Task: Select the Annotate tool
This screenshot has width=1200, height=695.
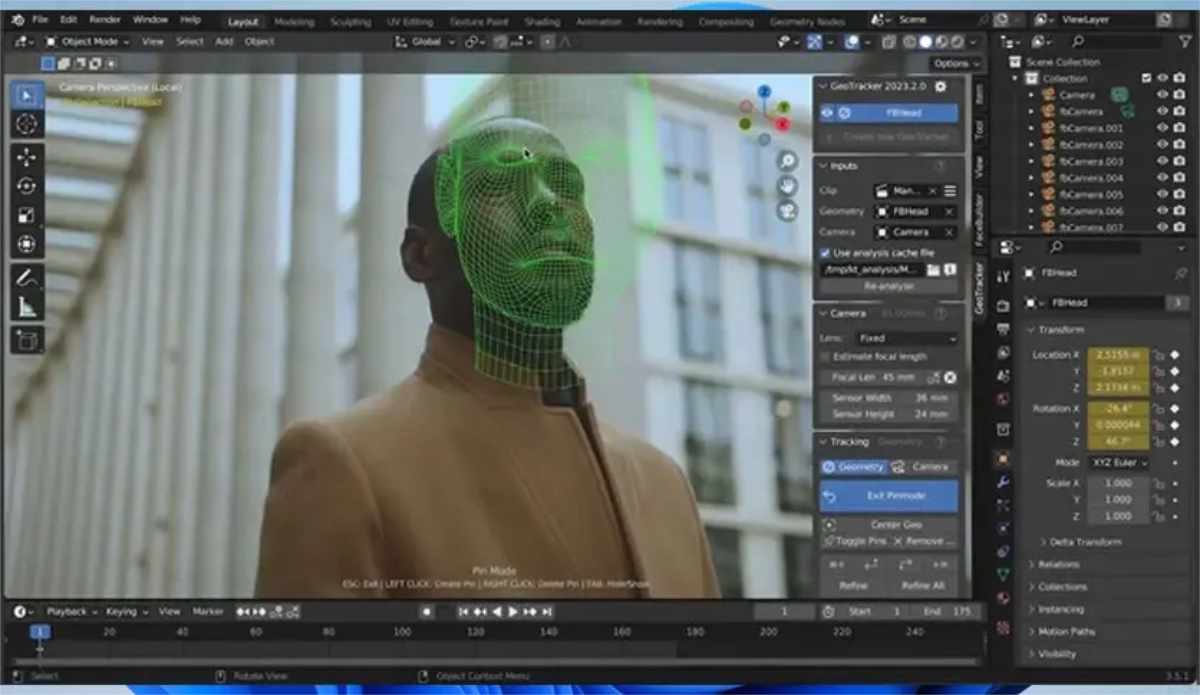Action: pos(27,278)
